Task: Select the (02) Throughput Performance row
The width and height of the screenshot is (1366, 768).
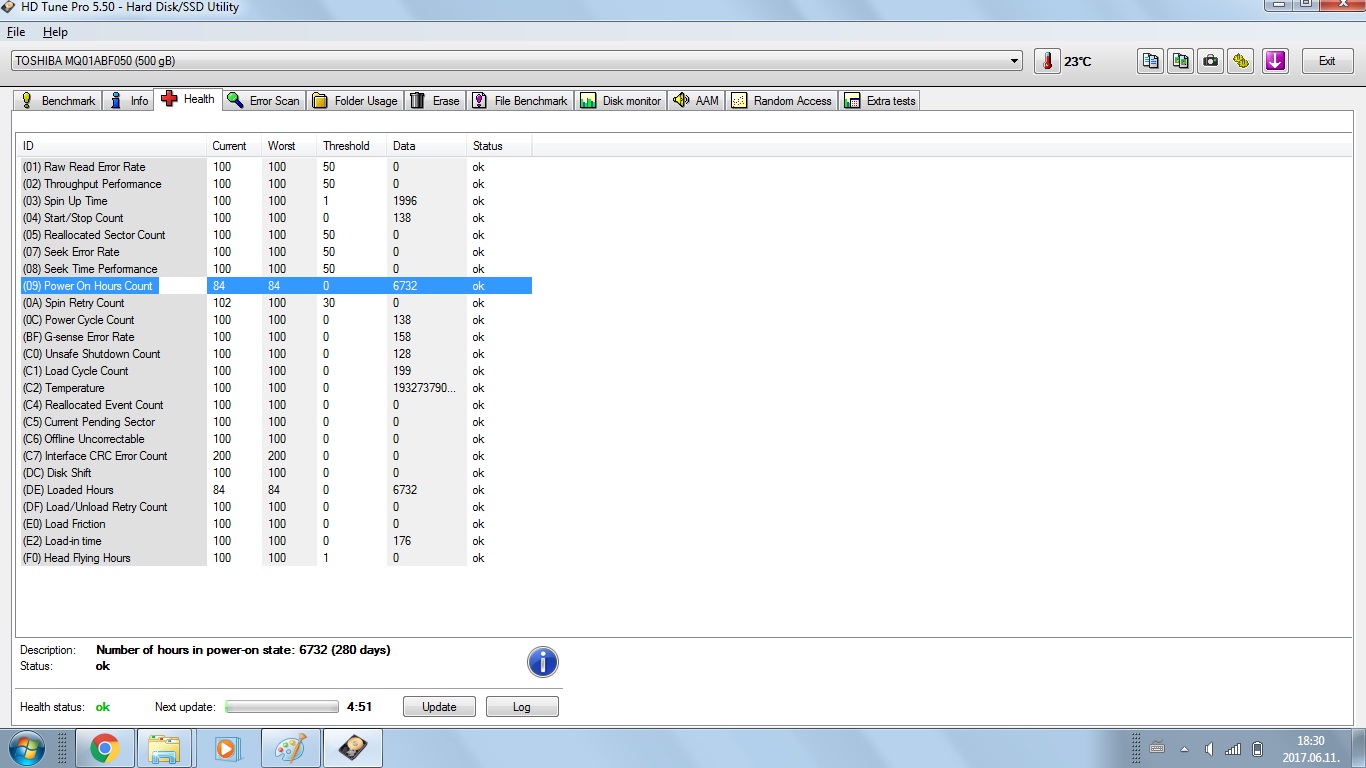Action: click(276, 184)
